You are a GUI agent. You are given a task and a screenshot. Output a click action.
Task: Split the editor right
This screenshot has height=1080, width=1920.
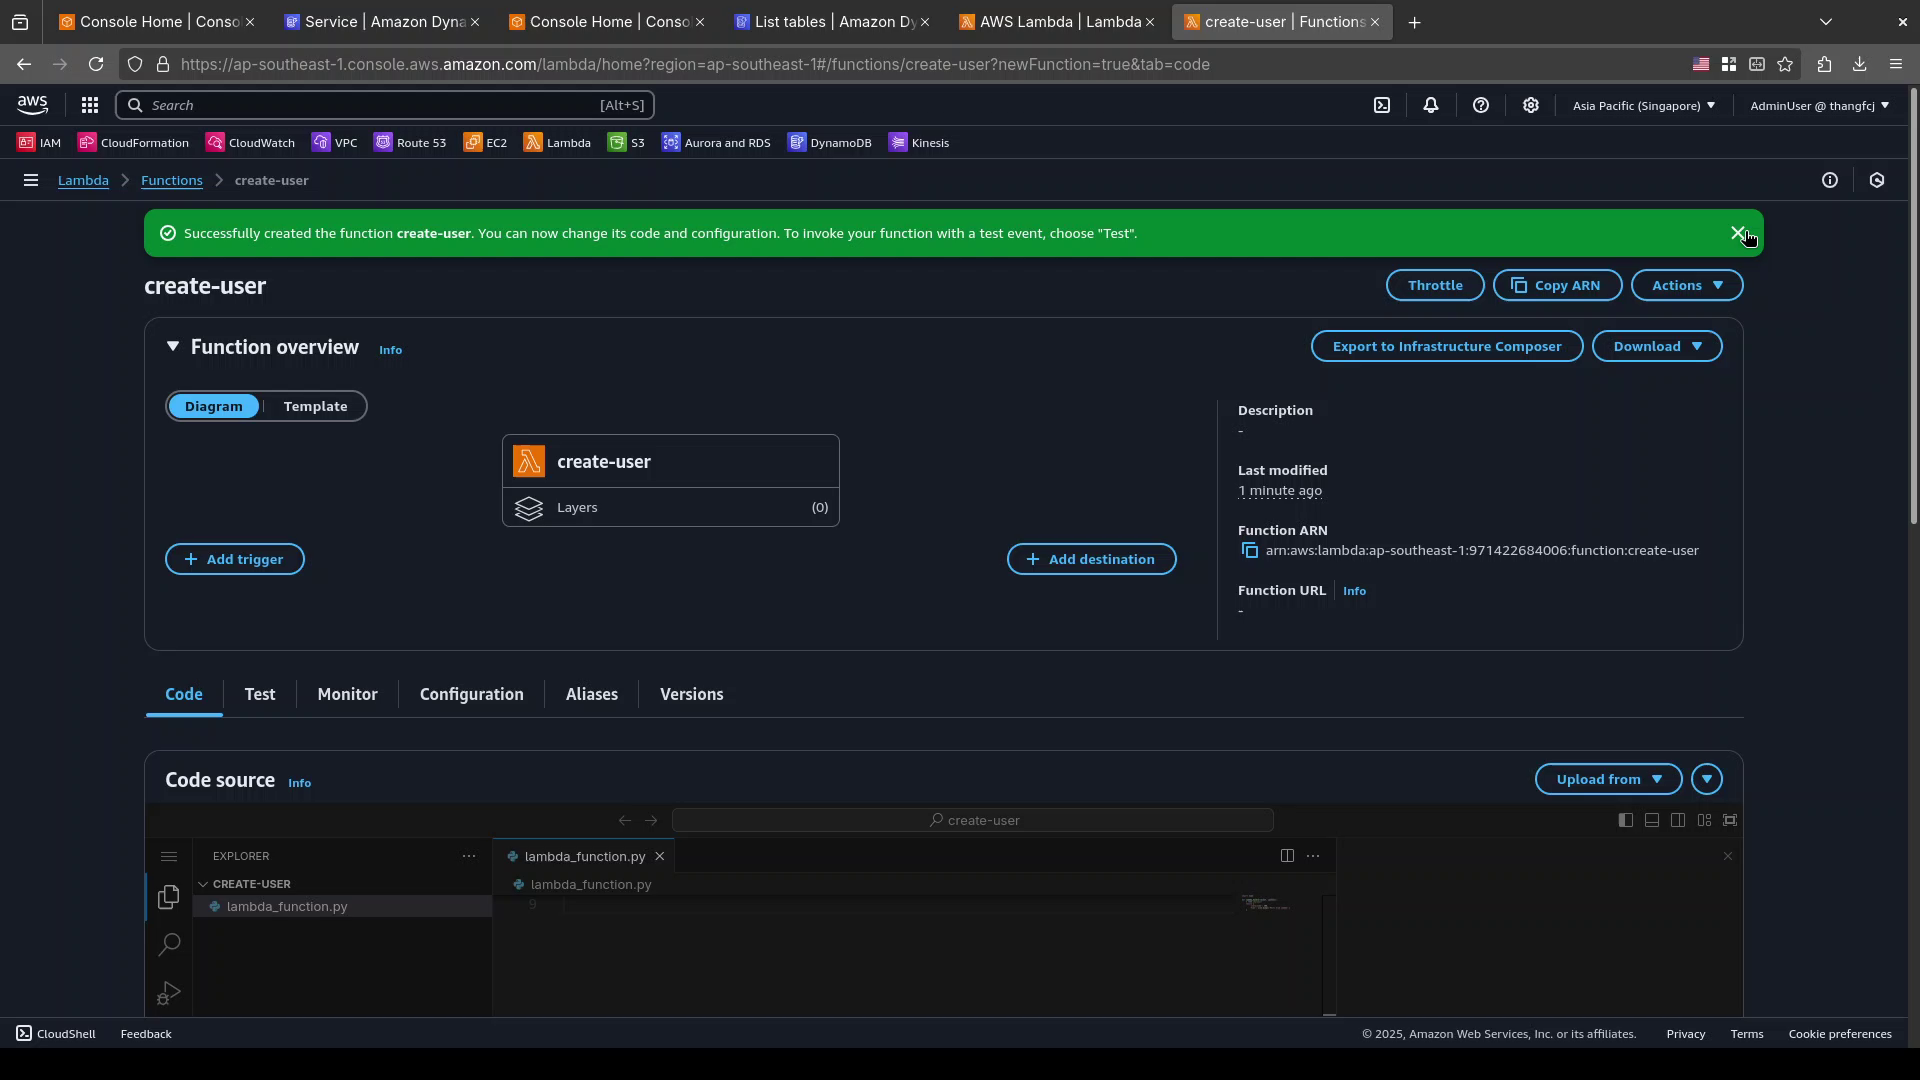(x=1287, y=856)
